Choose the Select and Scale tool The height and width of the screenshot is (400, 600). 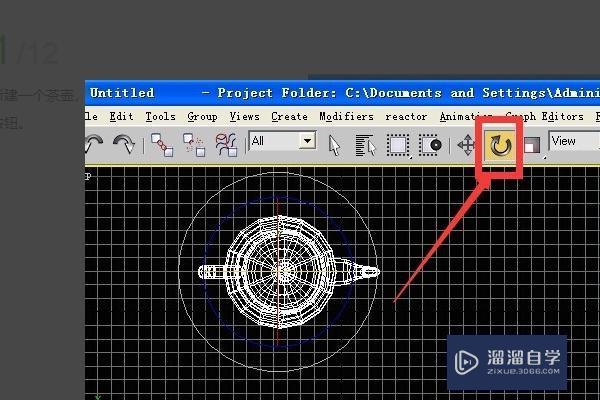[532, 145]
